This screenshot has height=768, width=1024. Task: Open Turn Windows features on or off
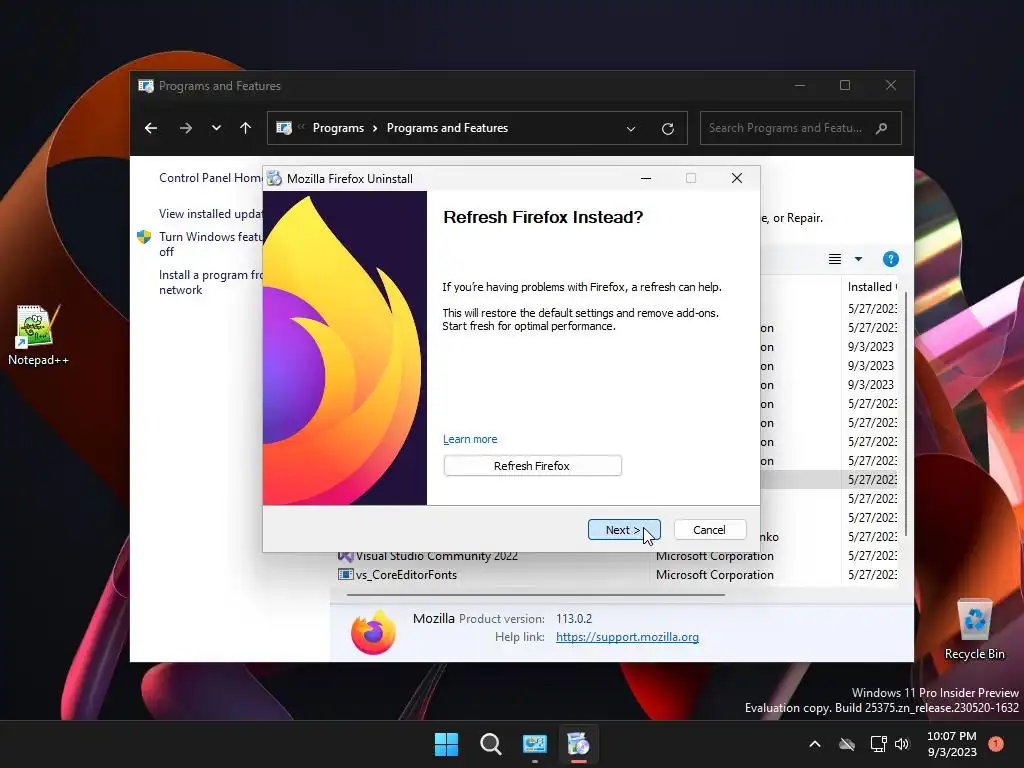pos(210,244)
